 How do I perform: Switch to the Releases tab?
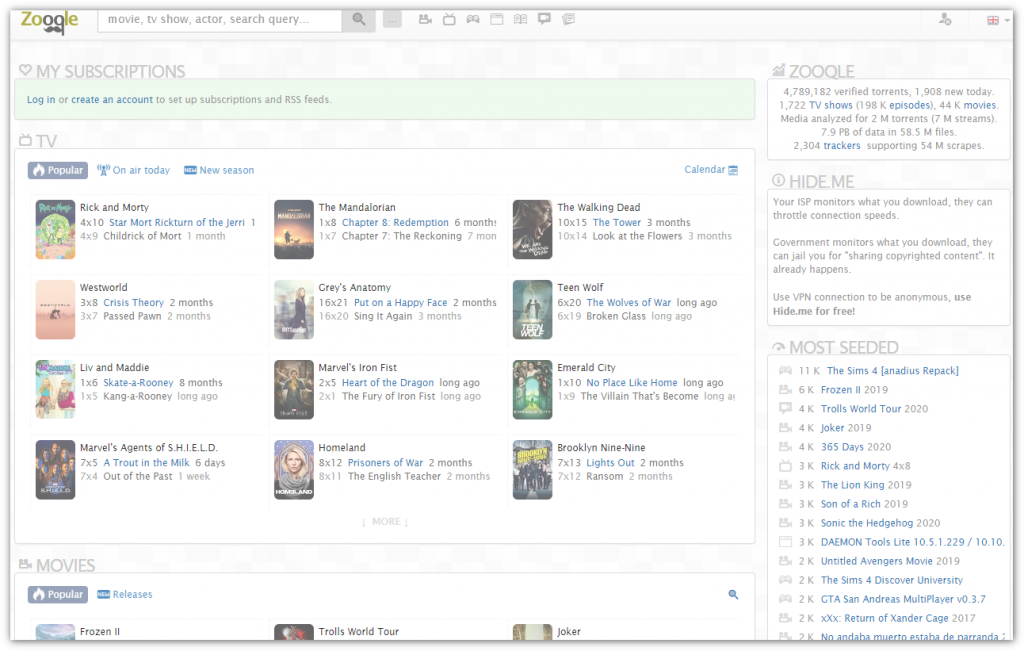click(x=125, y=594)
